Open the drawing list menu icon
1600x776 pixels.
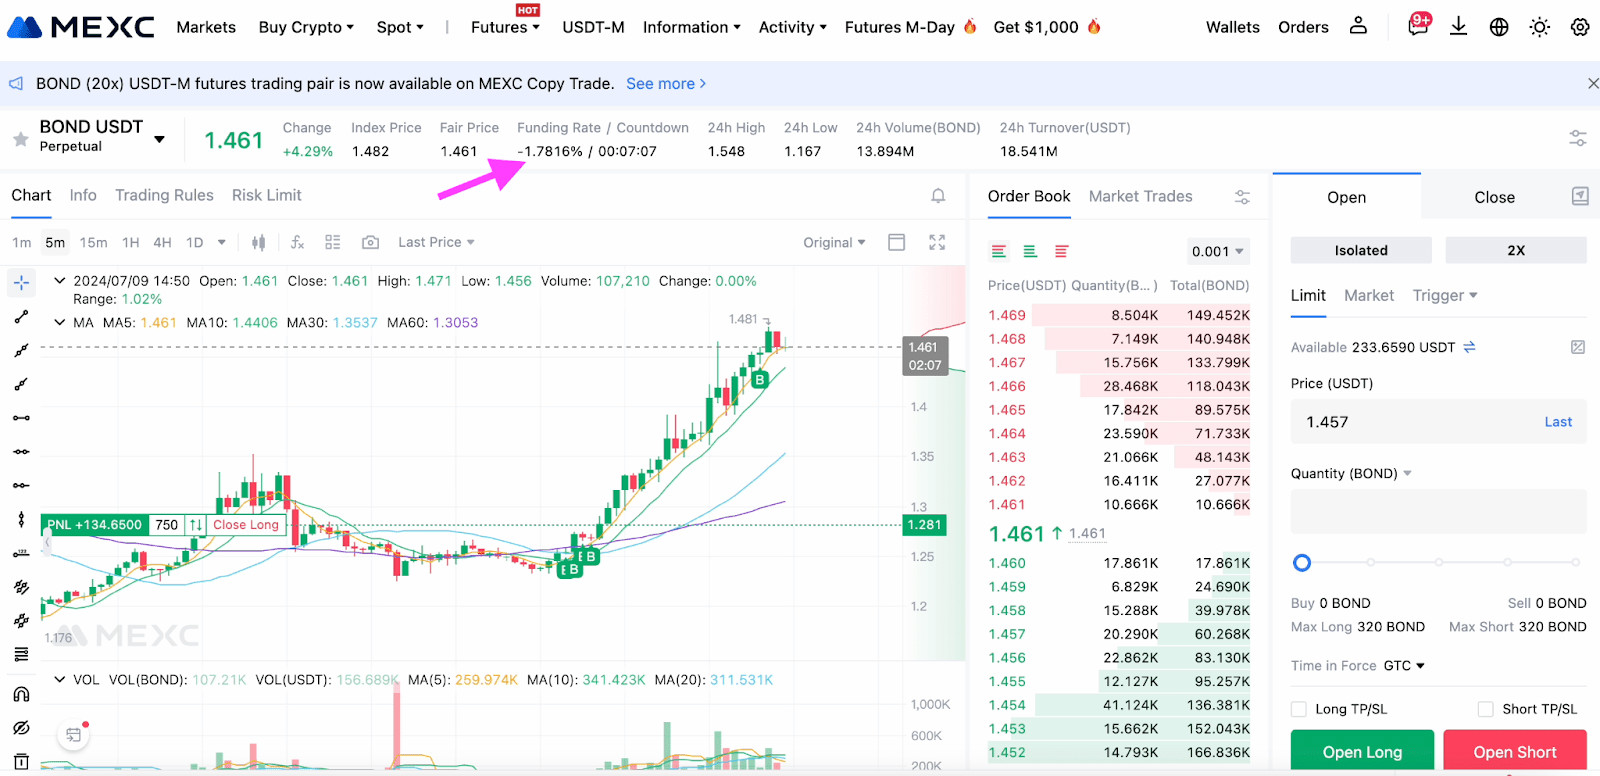coord(21,654)
